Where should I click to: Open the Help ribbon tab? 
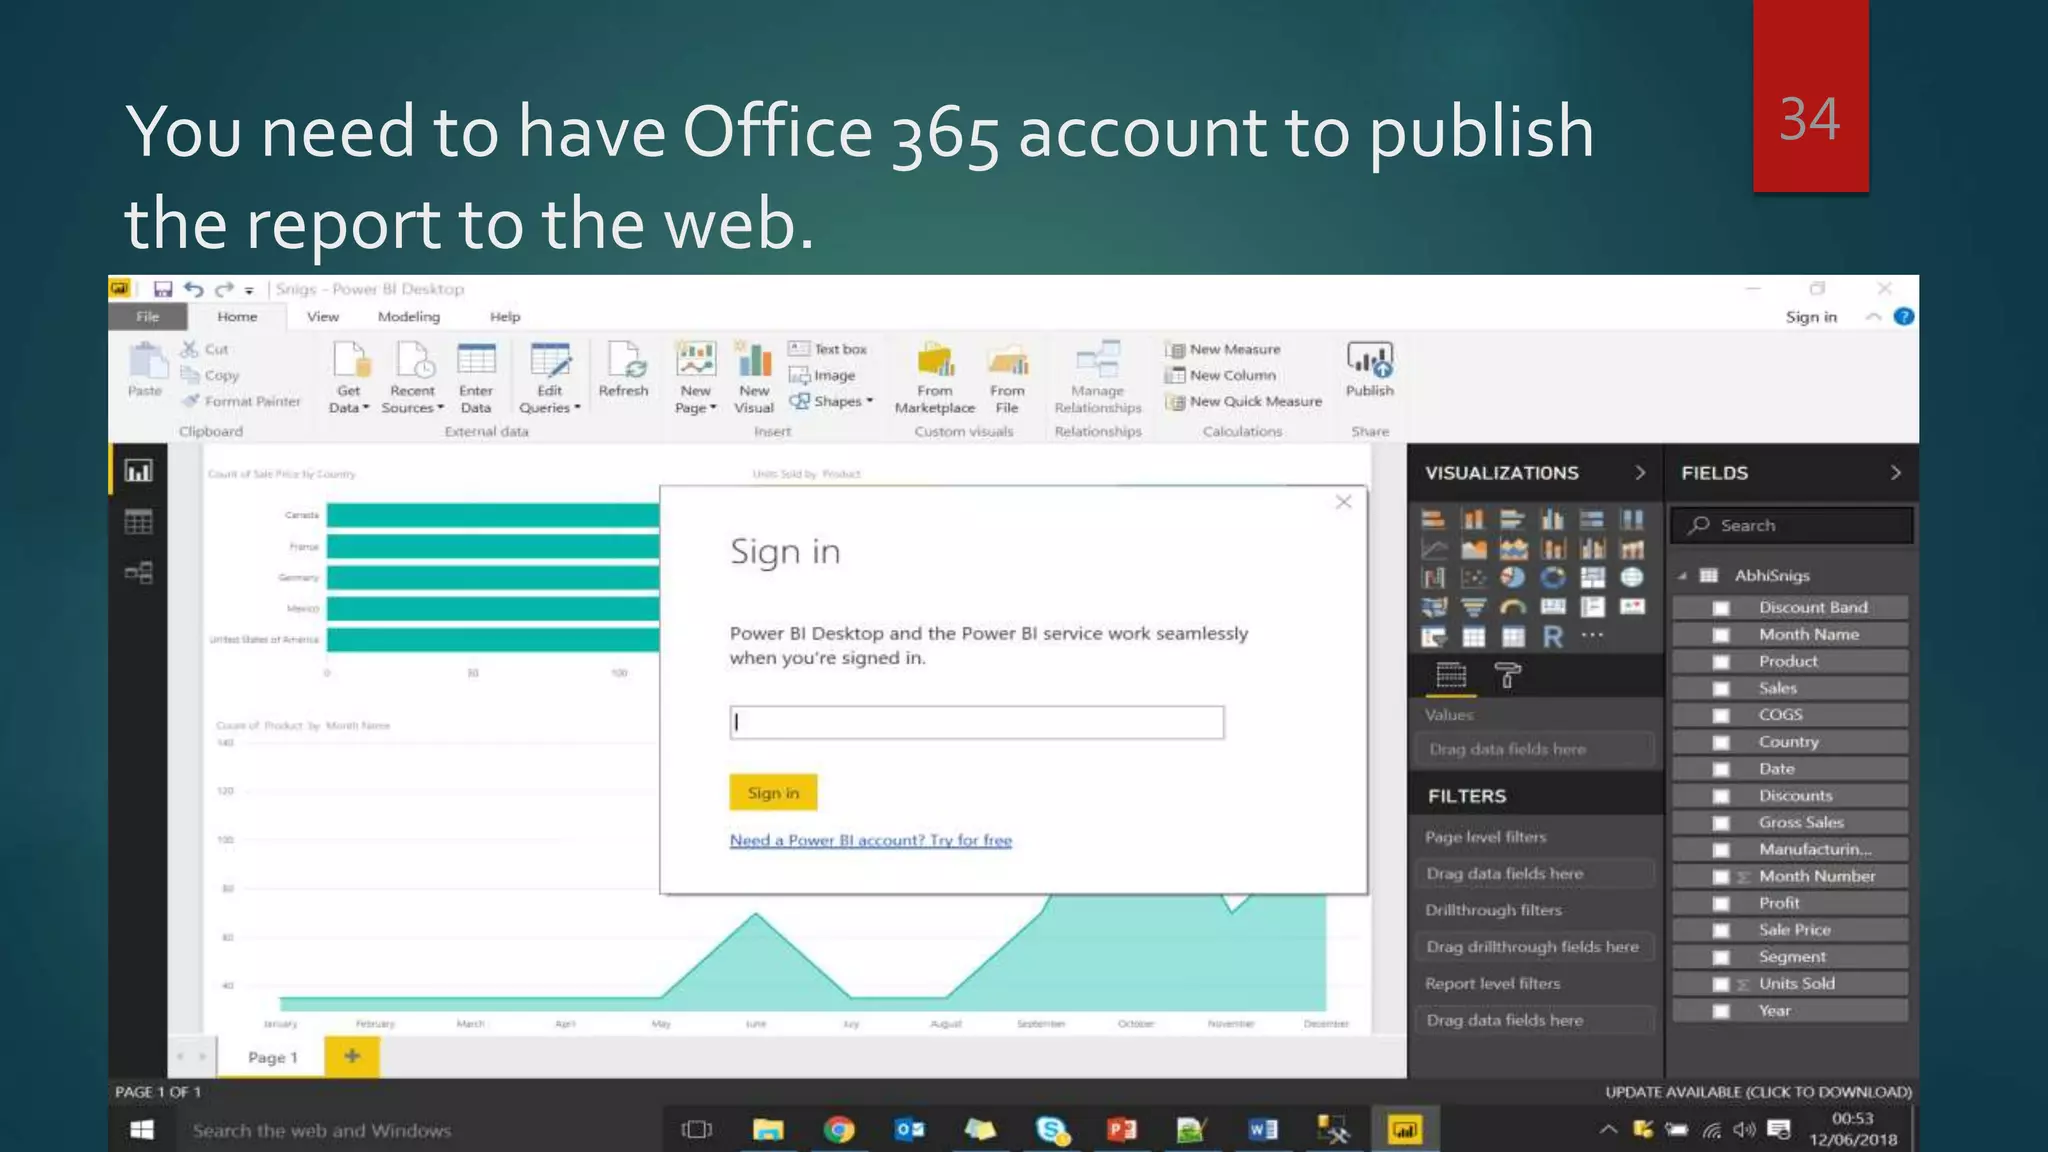[x=505, y=316]
